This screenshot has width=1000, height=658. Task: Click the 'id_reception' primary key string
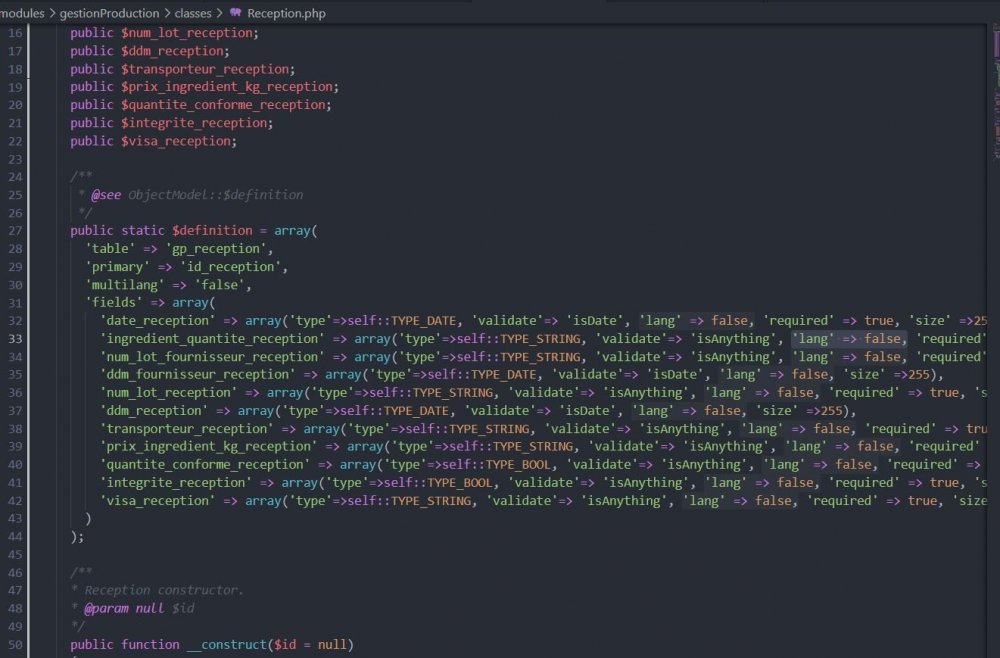[231, 267]
